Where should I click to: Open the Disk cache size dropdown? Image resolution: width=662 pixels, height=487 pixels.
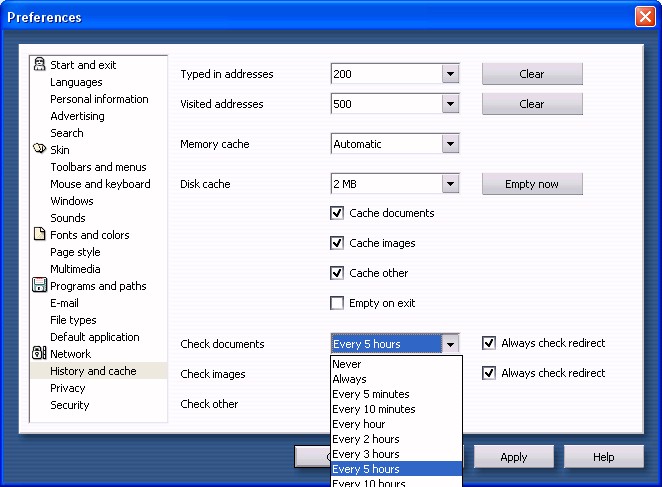point(450,184)
